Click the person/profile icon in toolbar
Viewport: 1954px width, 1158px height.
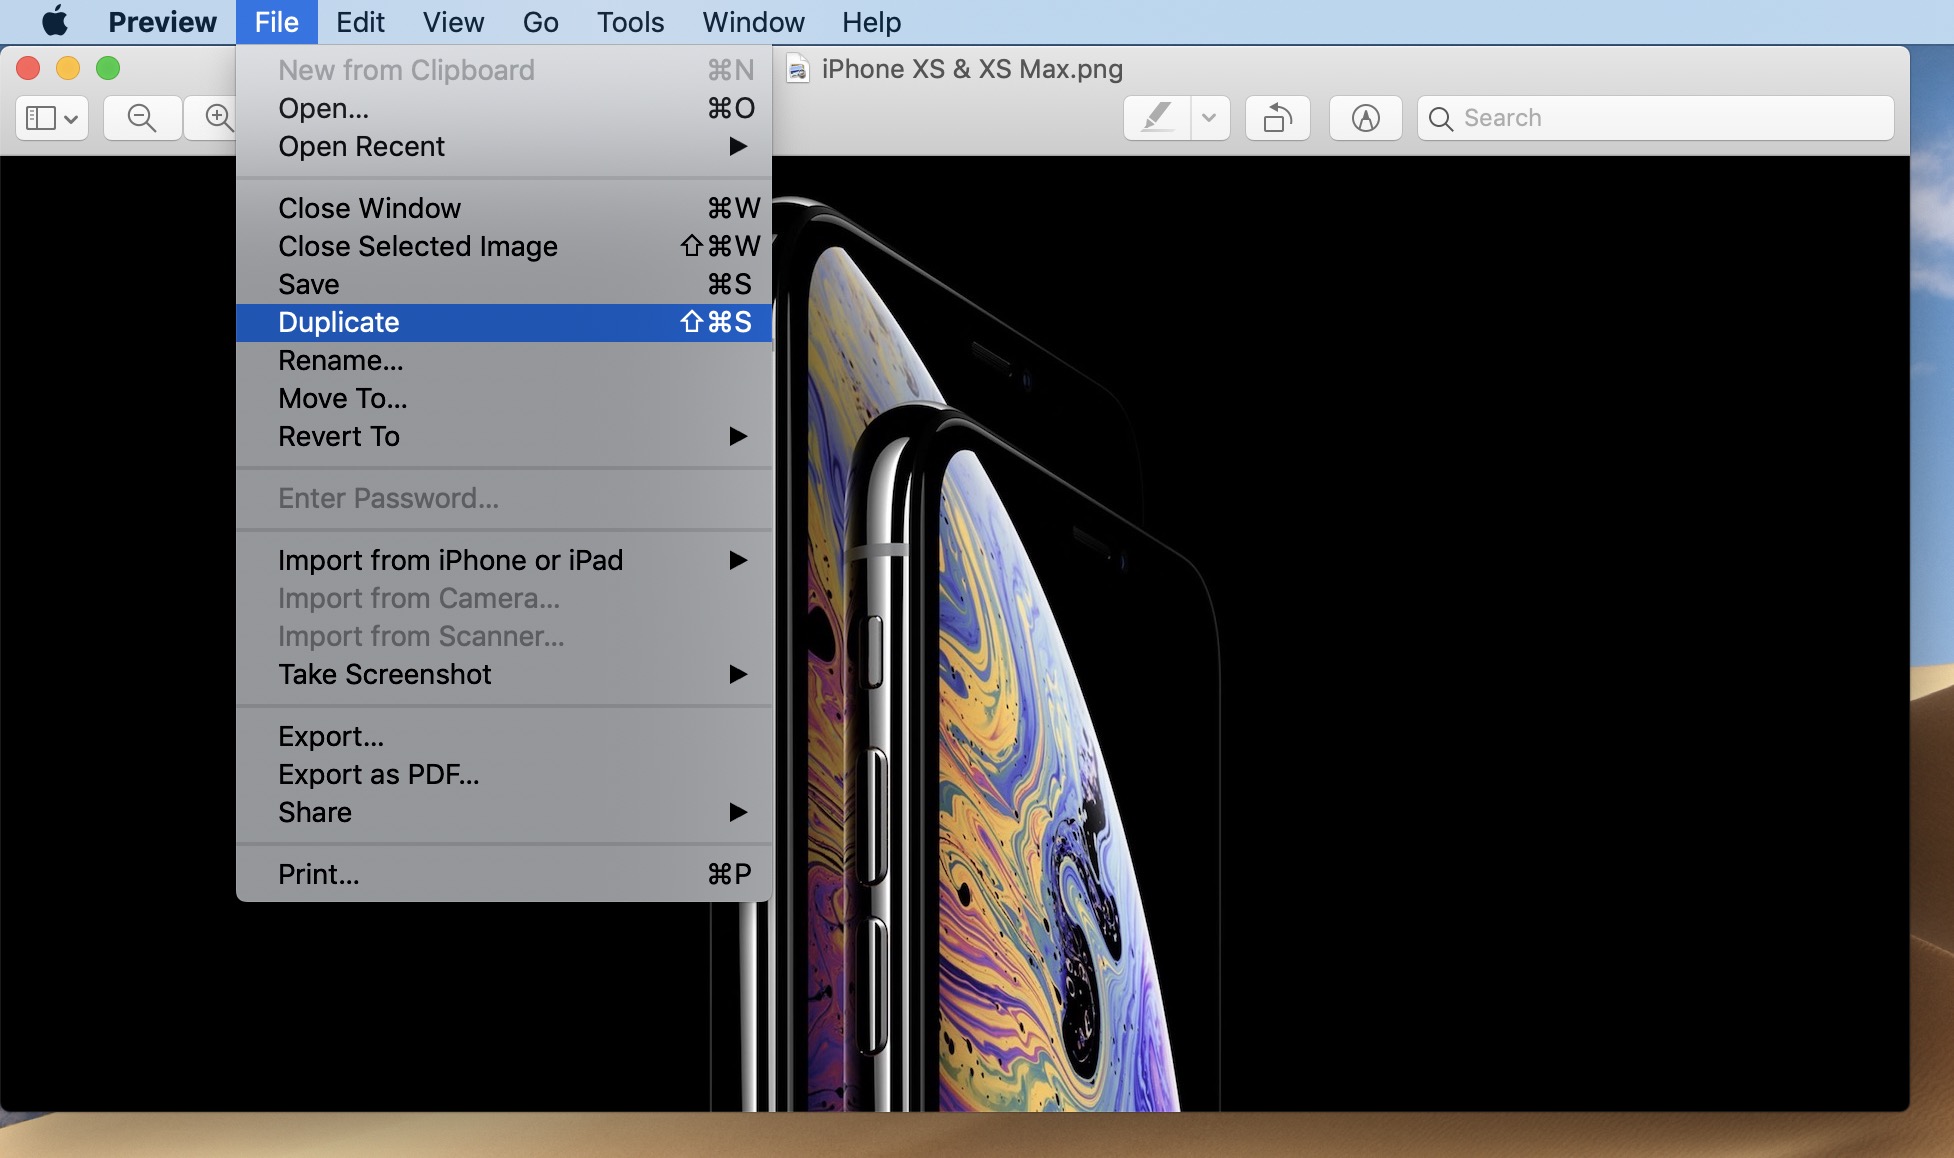pos(1367,116)
